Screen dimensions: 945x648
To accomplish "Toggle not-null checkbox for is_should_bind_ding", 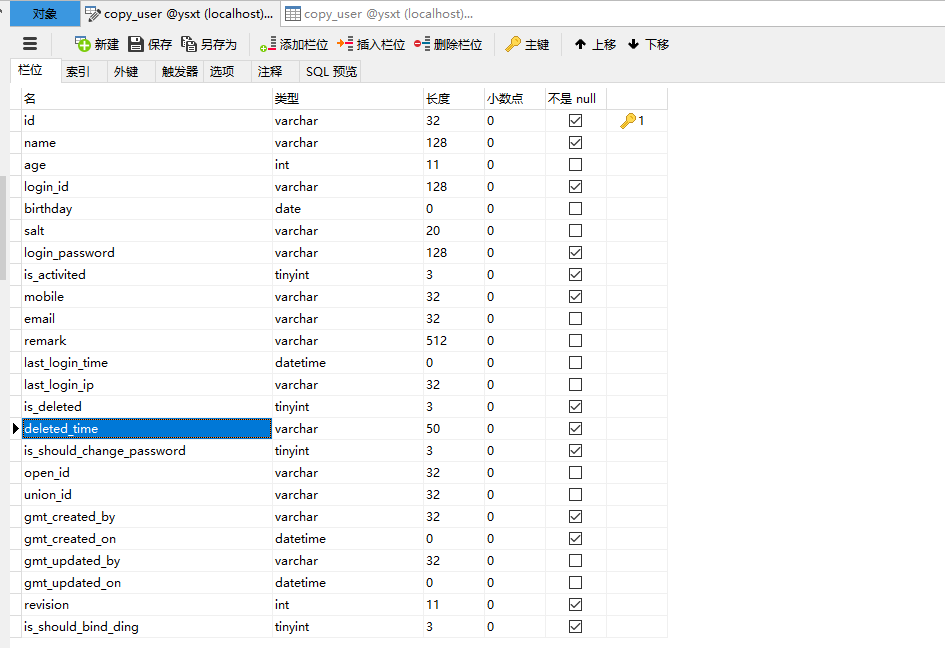I will pos(576,626).
